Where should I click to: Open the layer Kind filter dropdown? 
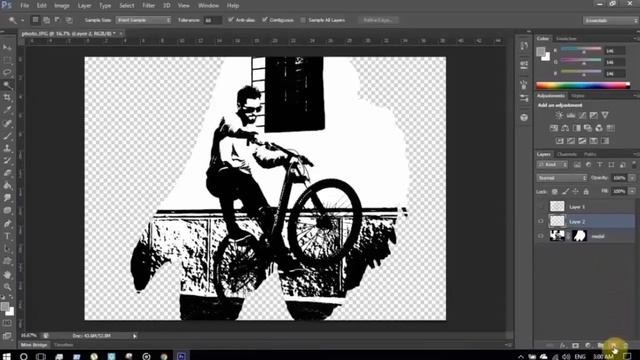coord(552,164)
